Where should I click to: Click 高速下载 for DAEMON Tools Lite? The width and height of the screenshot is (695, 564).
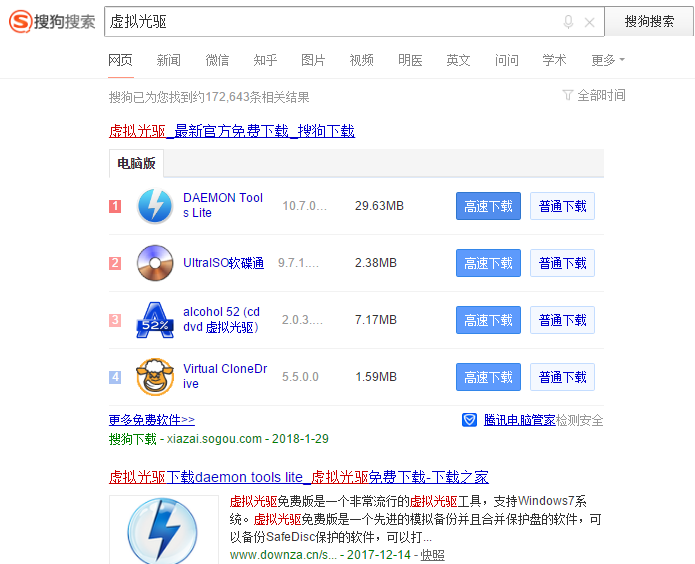point(488,206)
